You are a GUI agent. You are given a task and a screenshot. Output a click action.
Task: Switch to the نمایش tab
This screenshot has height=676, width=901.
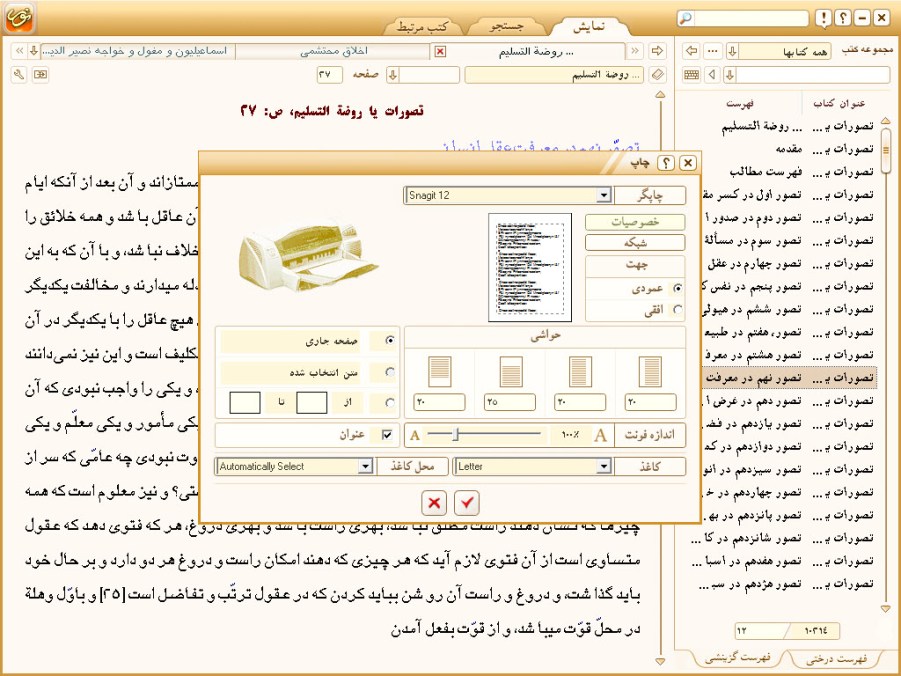pos(589,26)
